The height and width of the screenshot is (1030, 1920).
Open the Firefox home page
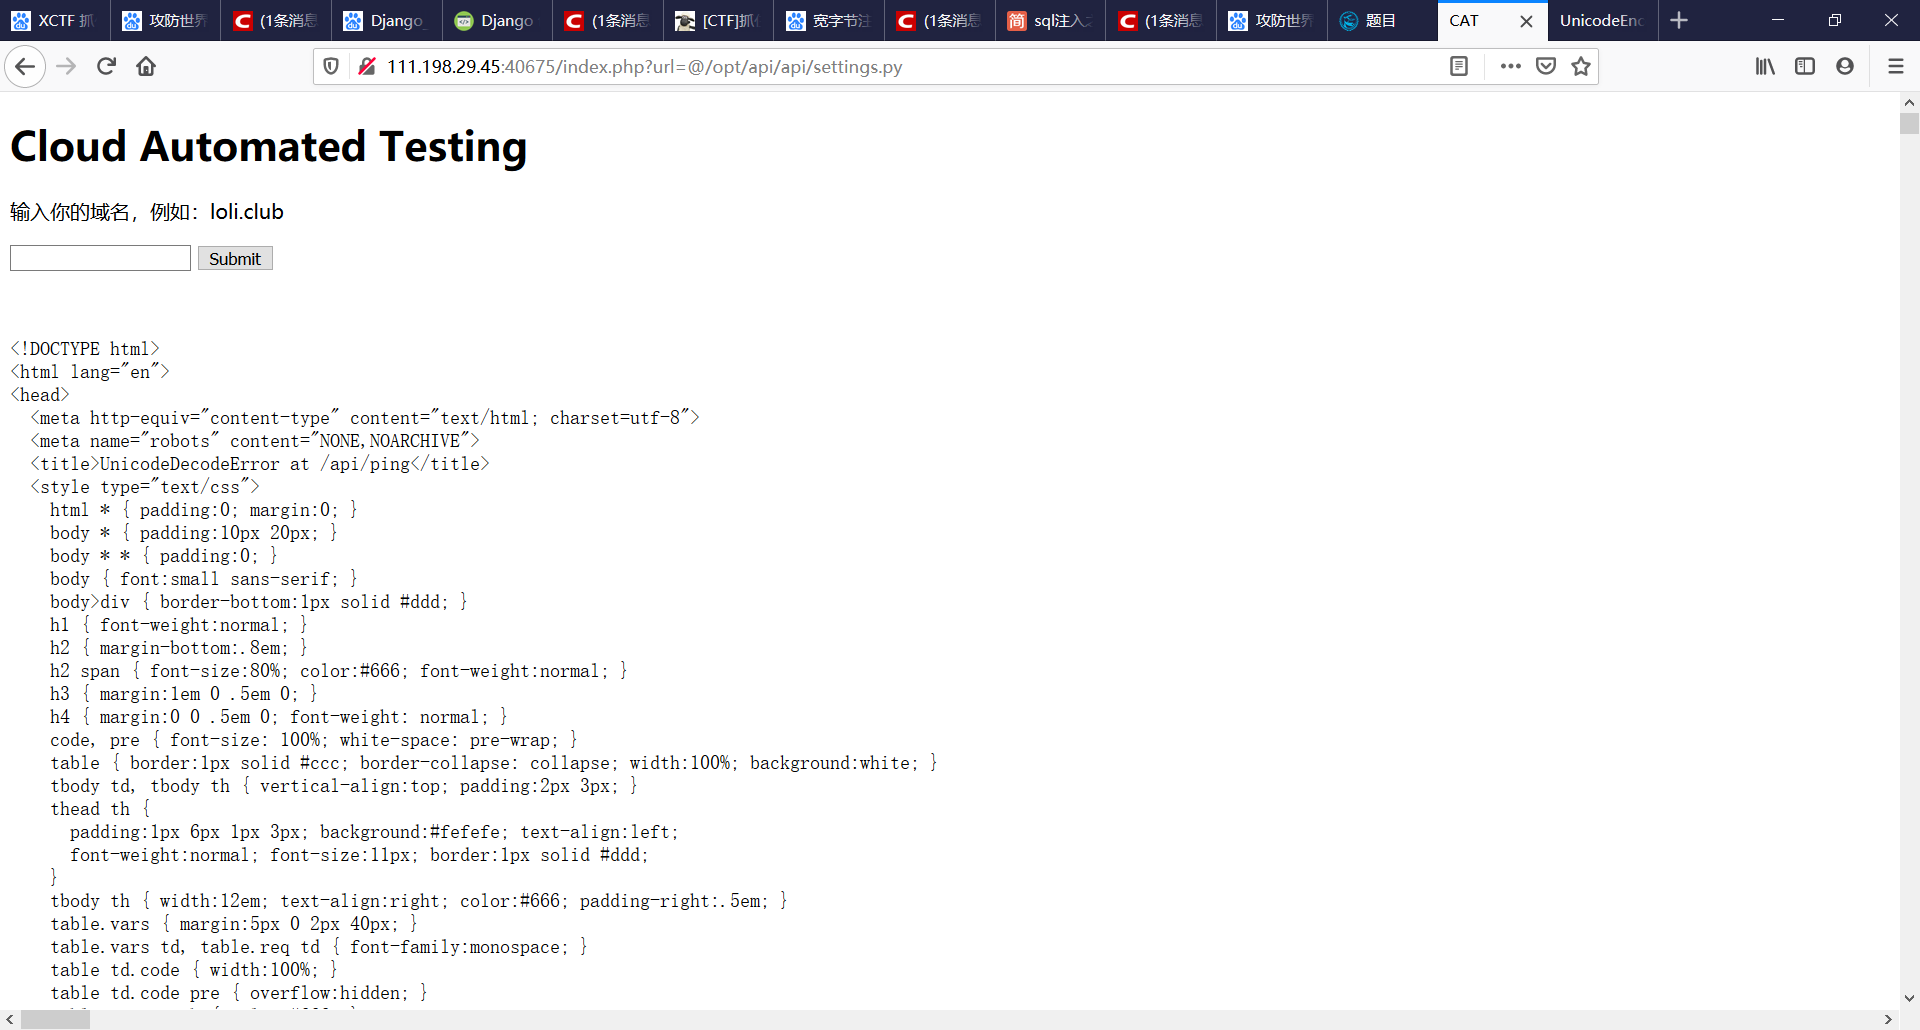pyautogui.click(x=146, y=67)
